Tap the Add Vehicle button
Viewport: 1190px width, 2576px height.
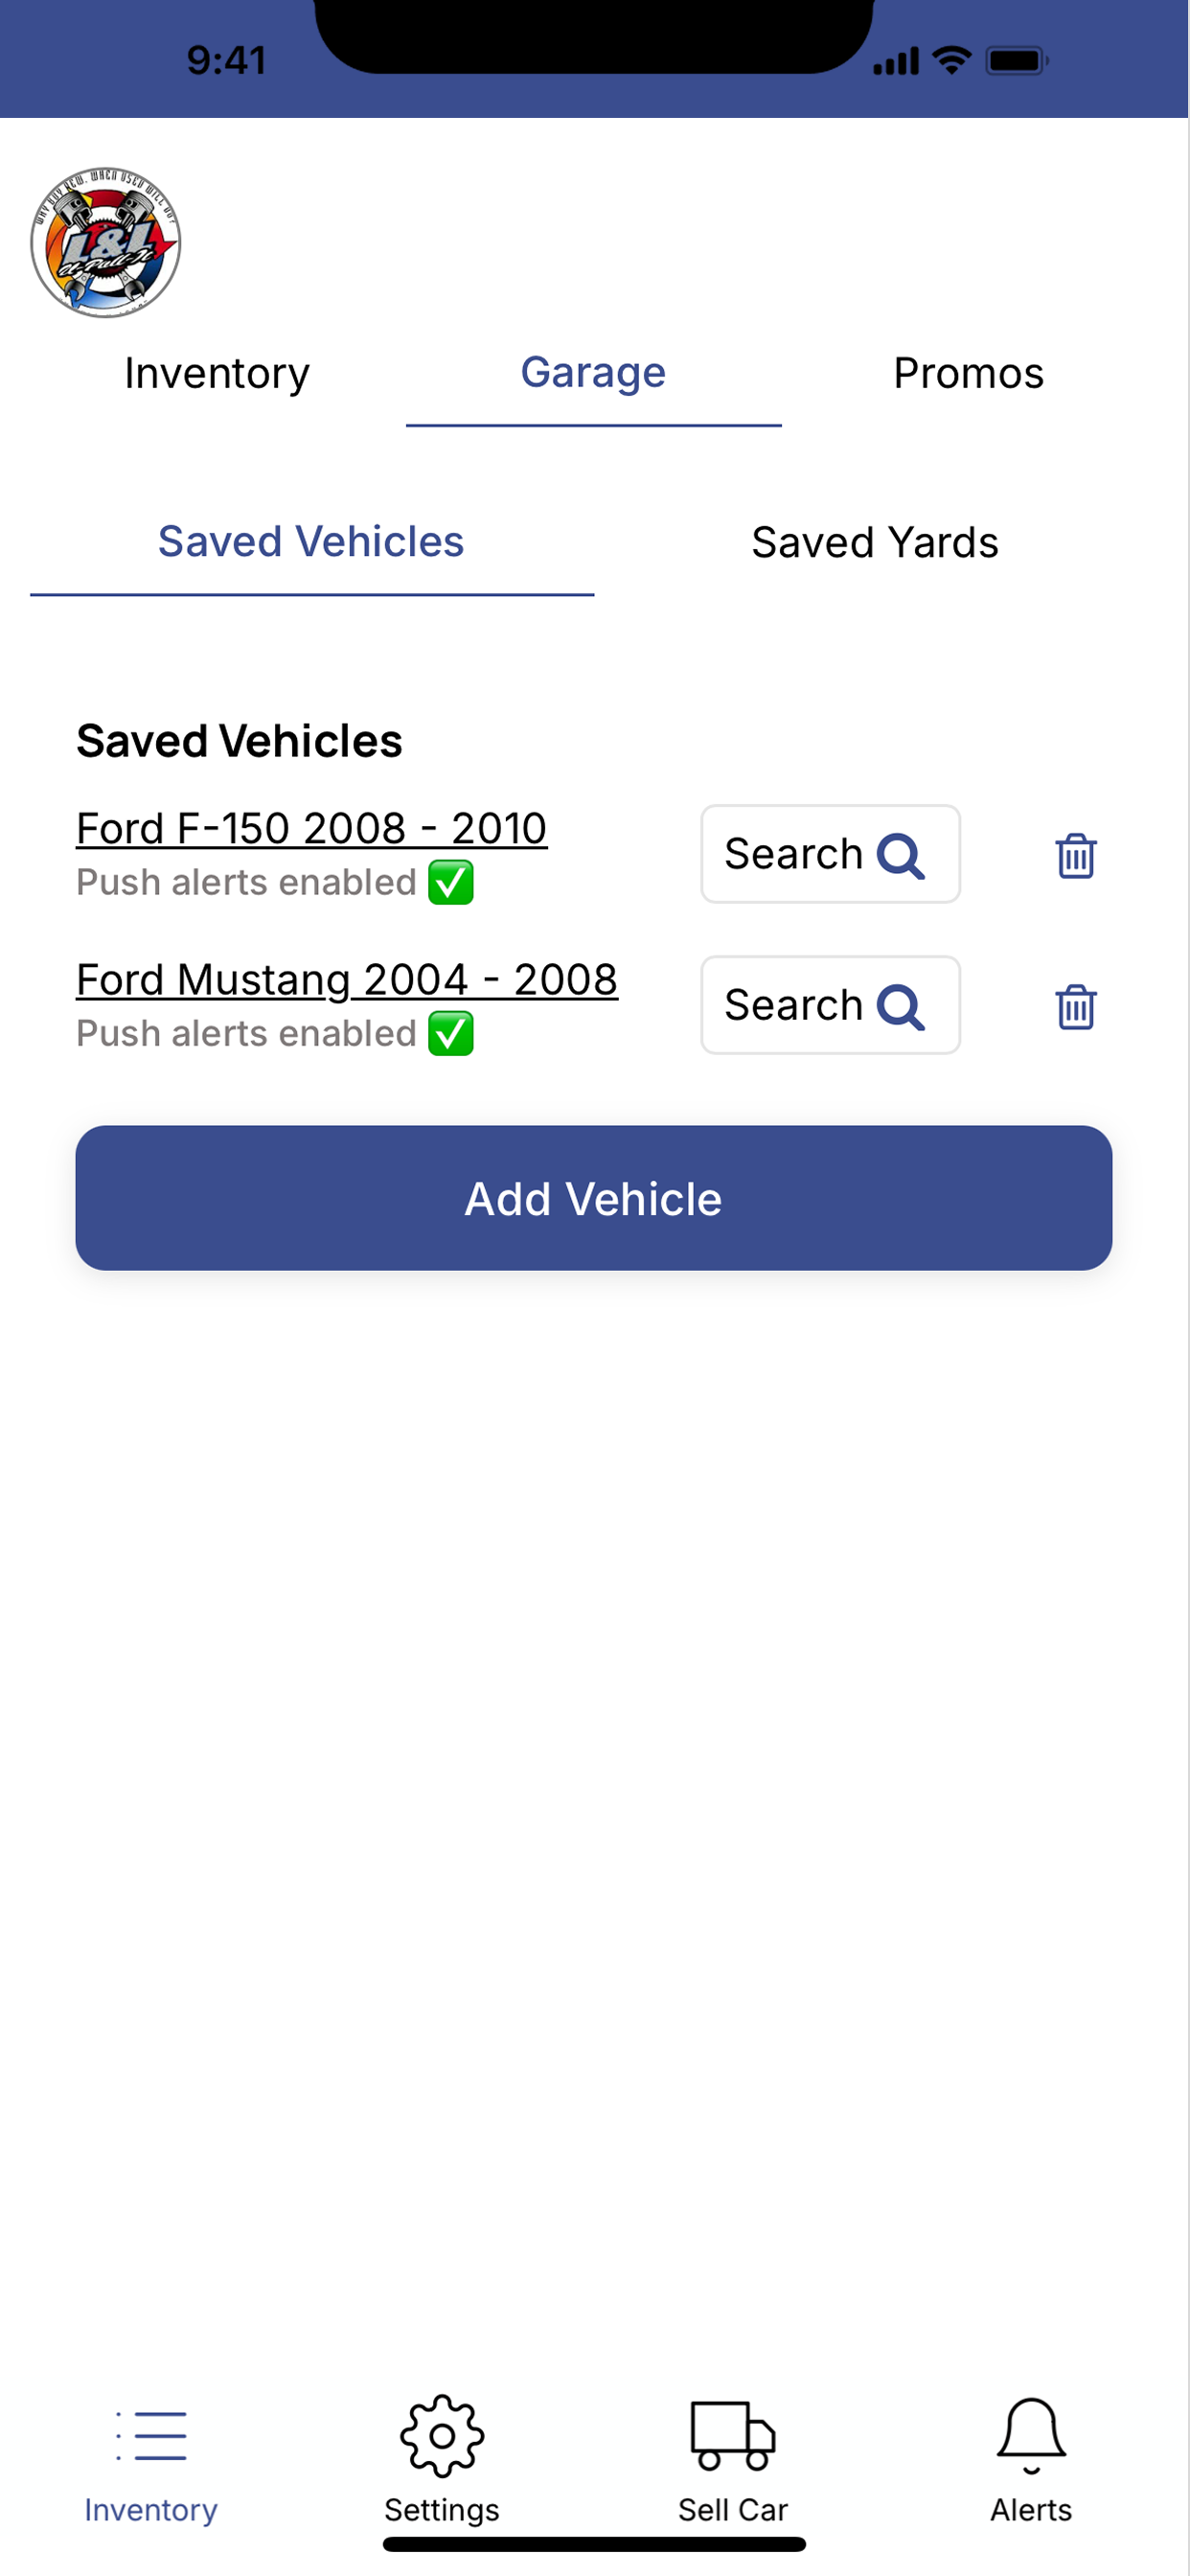pyautogui.click(x=593, y=1198)
